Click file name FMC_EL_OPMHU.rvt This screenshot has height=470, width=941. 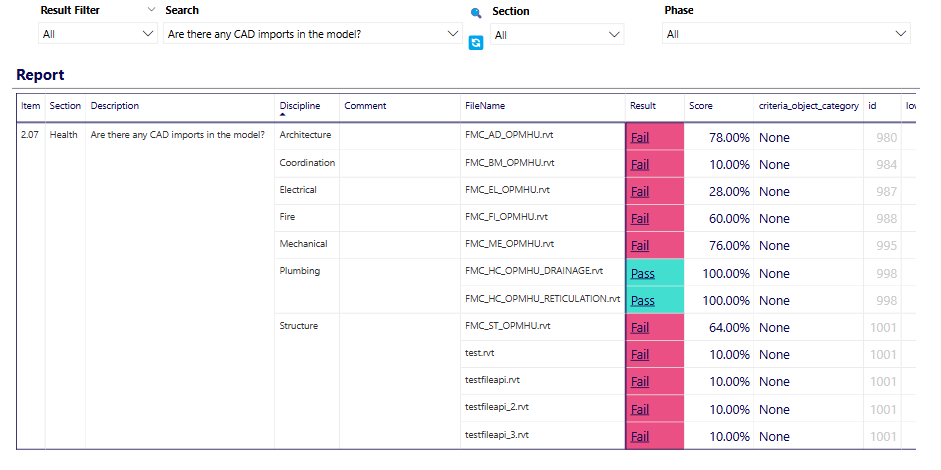click(x=507, y=190)
